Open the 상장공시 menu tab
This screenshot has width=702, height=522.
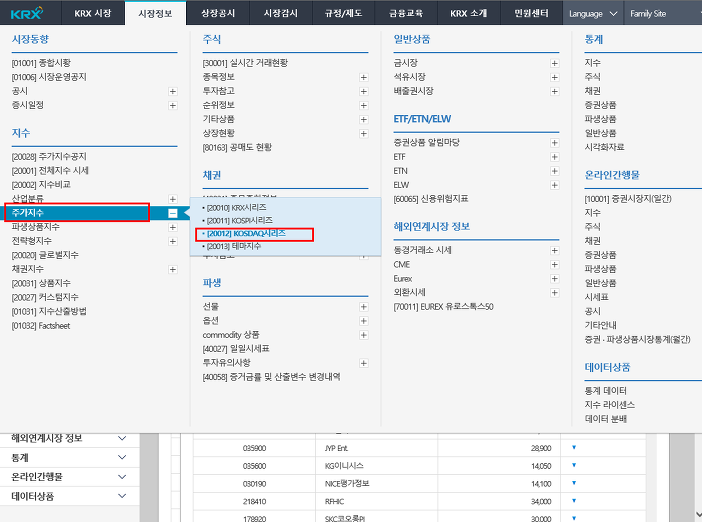tap(218, 13)
